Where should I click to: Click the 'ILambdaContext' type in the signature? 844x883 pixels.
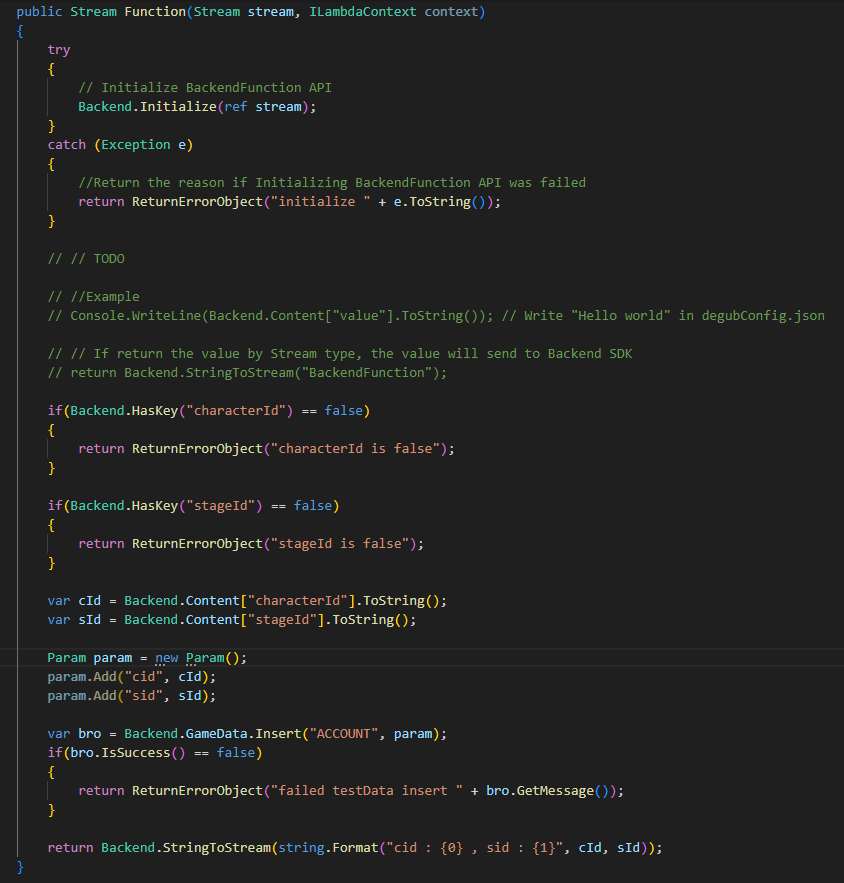pos(363,12)
